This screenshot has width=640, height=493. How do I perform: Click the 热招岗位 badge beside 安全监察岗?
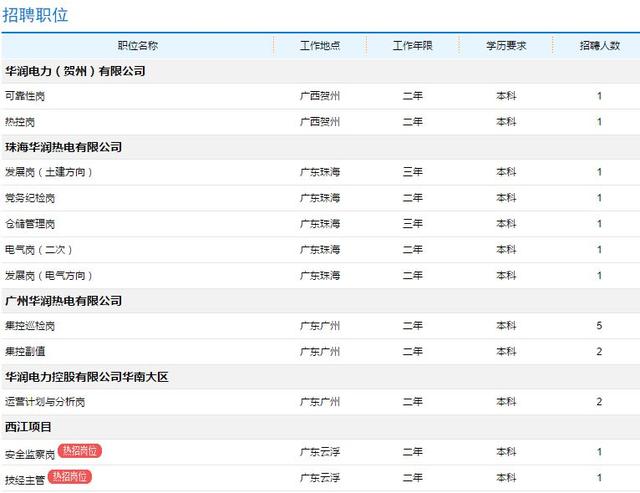pyautogui.click(x=80, y=451)
